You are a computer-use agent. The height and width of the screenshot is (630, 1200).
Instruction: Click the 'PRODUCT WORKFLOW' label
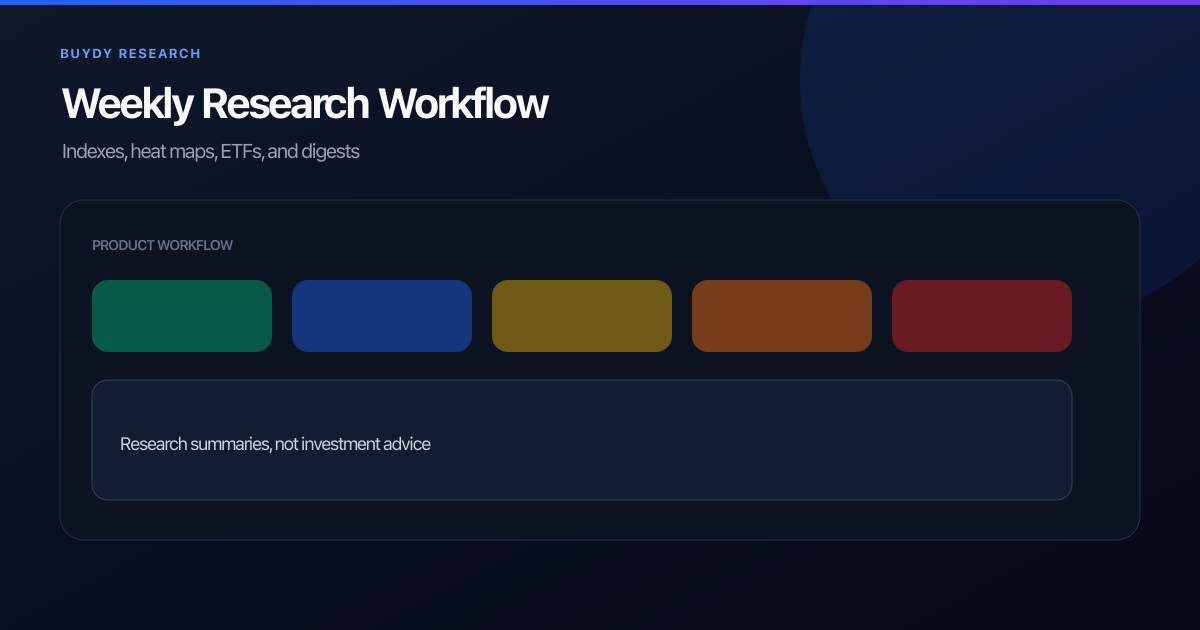pyautogui.click(x=162, y=245)
